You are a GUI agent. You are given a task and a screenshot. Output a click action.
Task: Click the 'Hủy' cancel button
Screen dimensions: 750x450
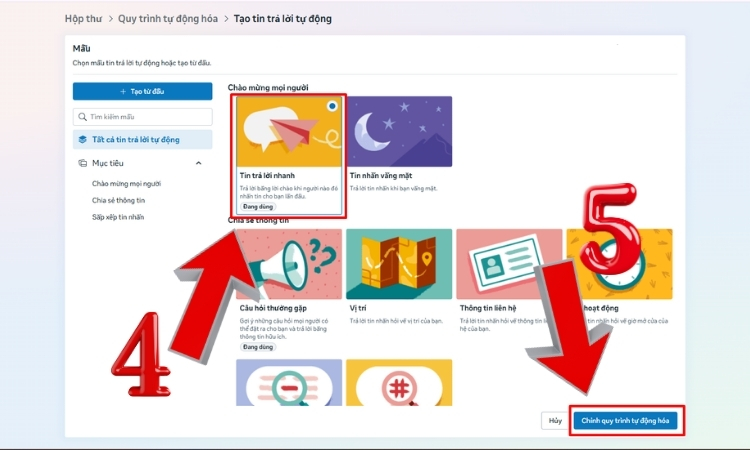click(555, 421)
